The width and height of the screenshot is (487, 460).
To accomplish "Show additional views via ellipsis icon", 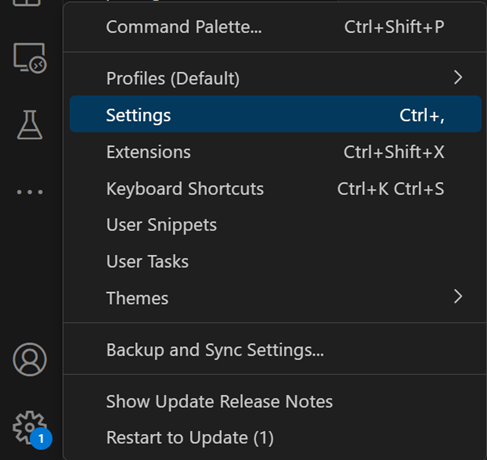I will coord(30,192).
